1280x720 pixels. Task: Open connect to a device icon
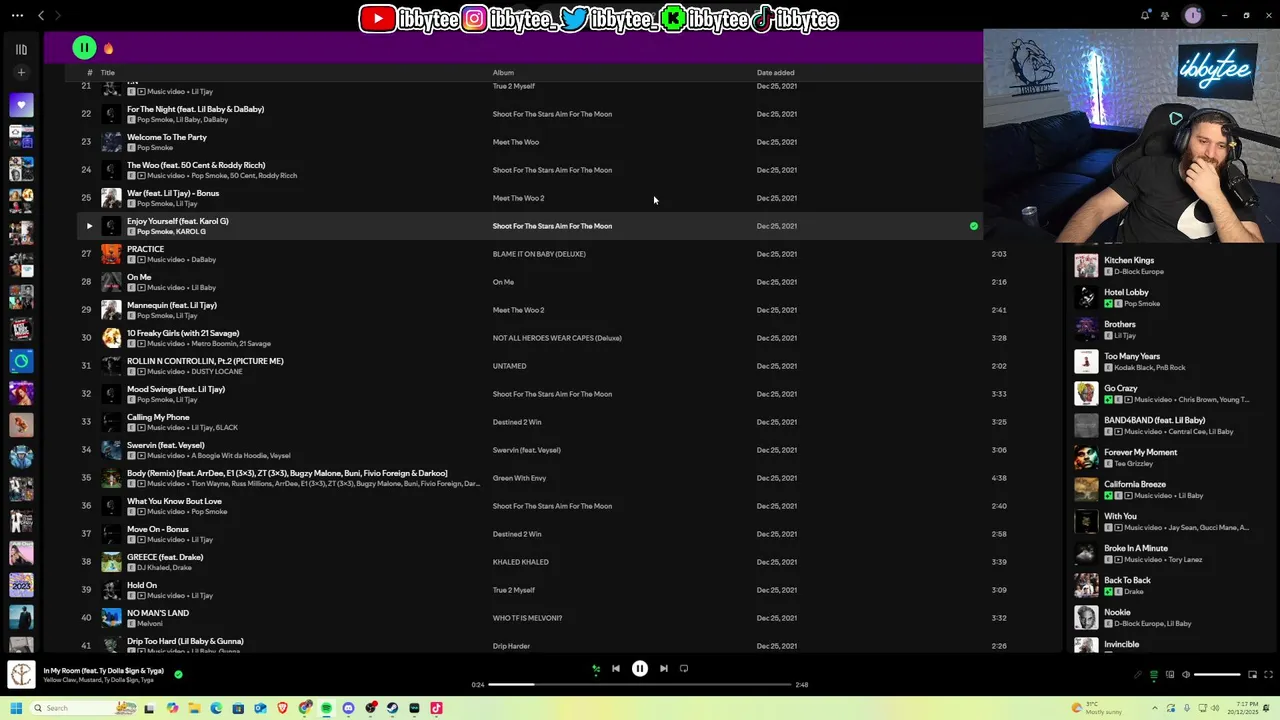pos(1170,675)
